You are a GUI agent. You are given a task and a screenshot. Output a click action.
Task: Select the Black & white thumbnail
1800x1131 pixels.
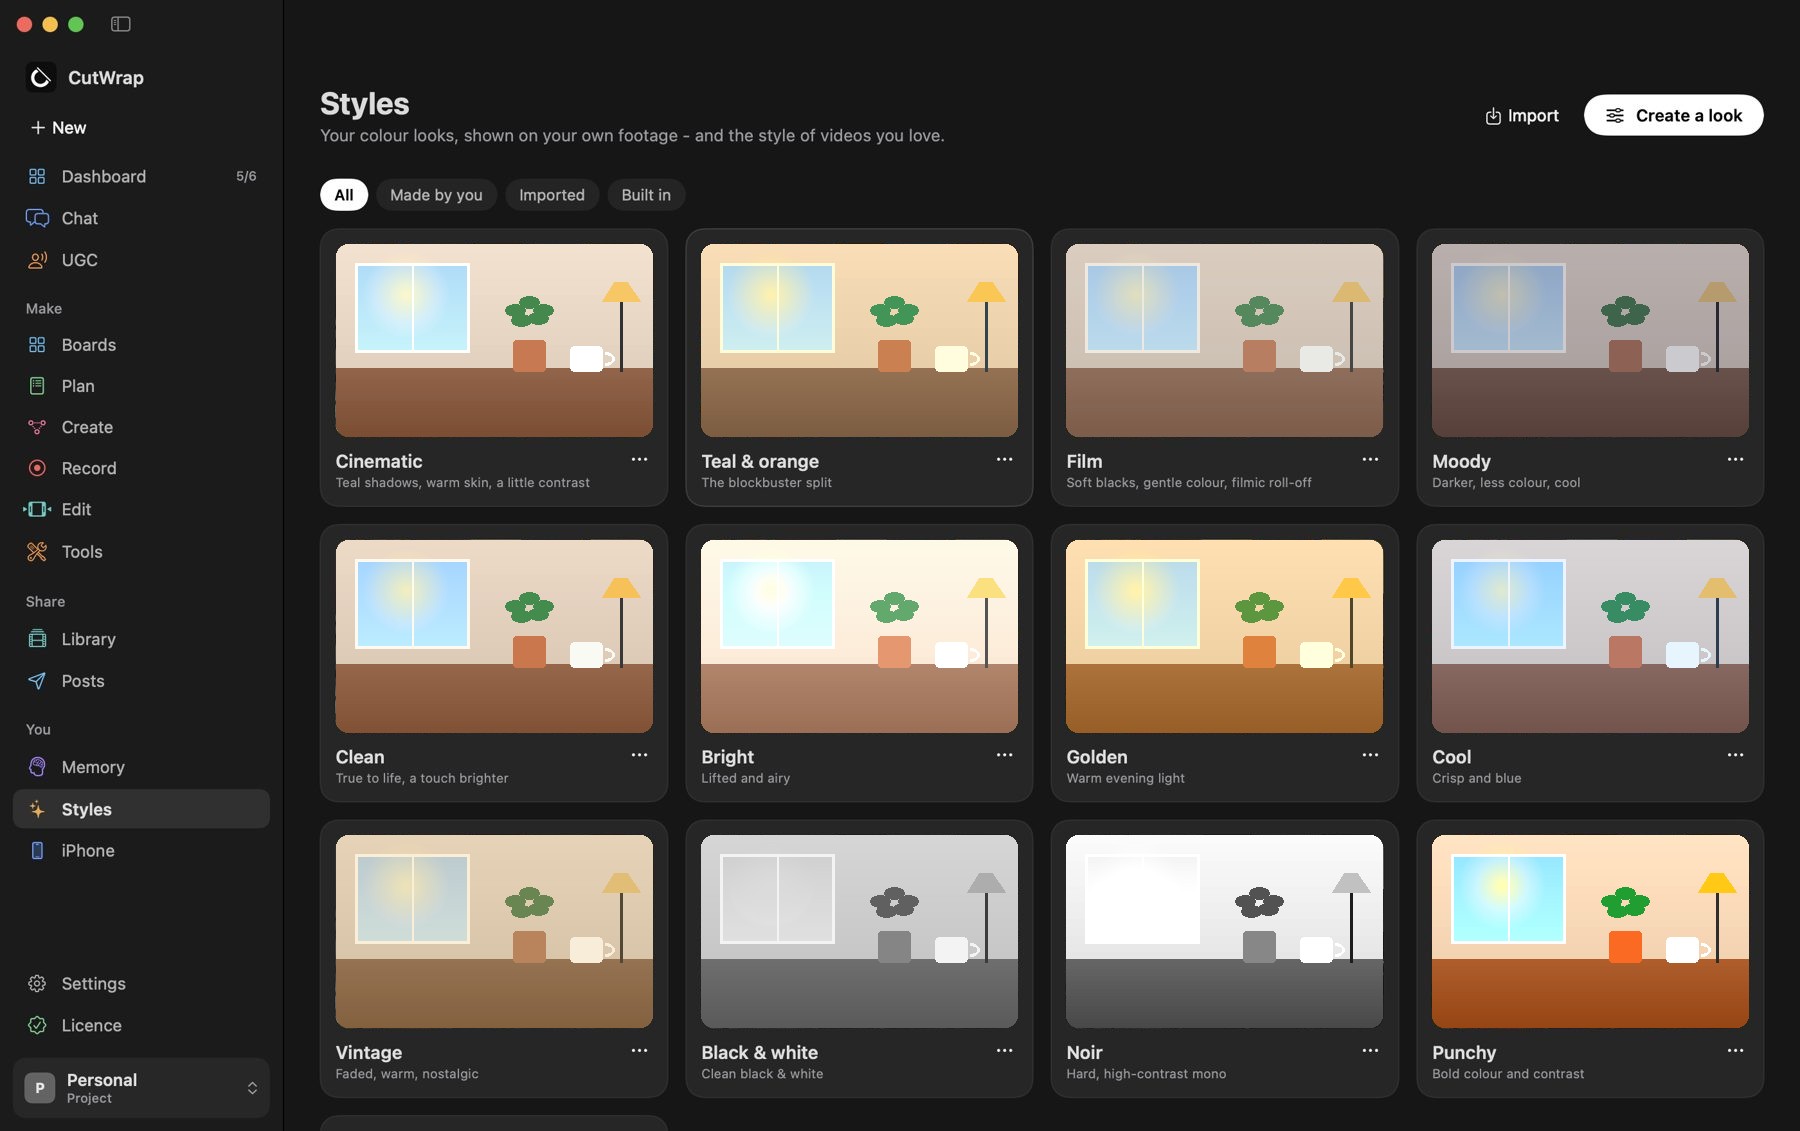(859, 931)
